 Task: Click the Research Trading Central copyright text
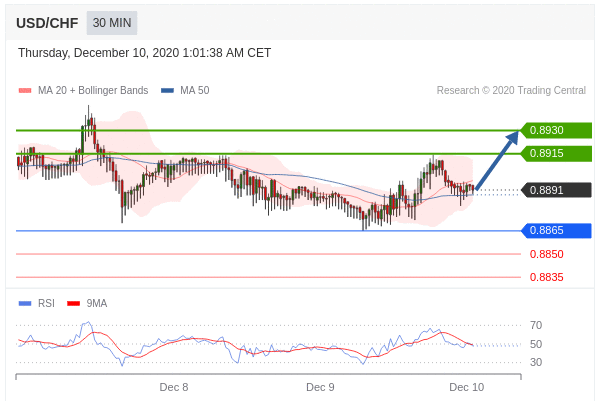tap(511, 90)
